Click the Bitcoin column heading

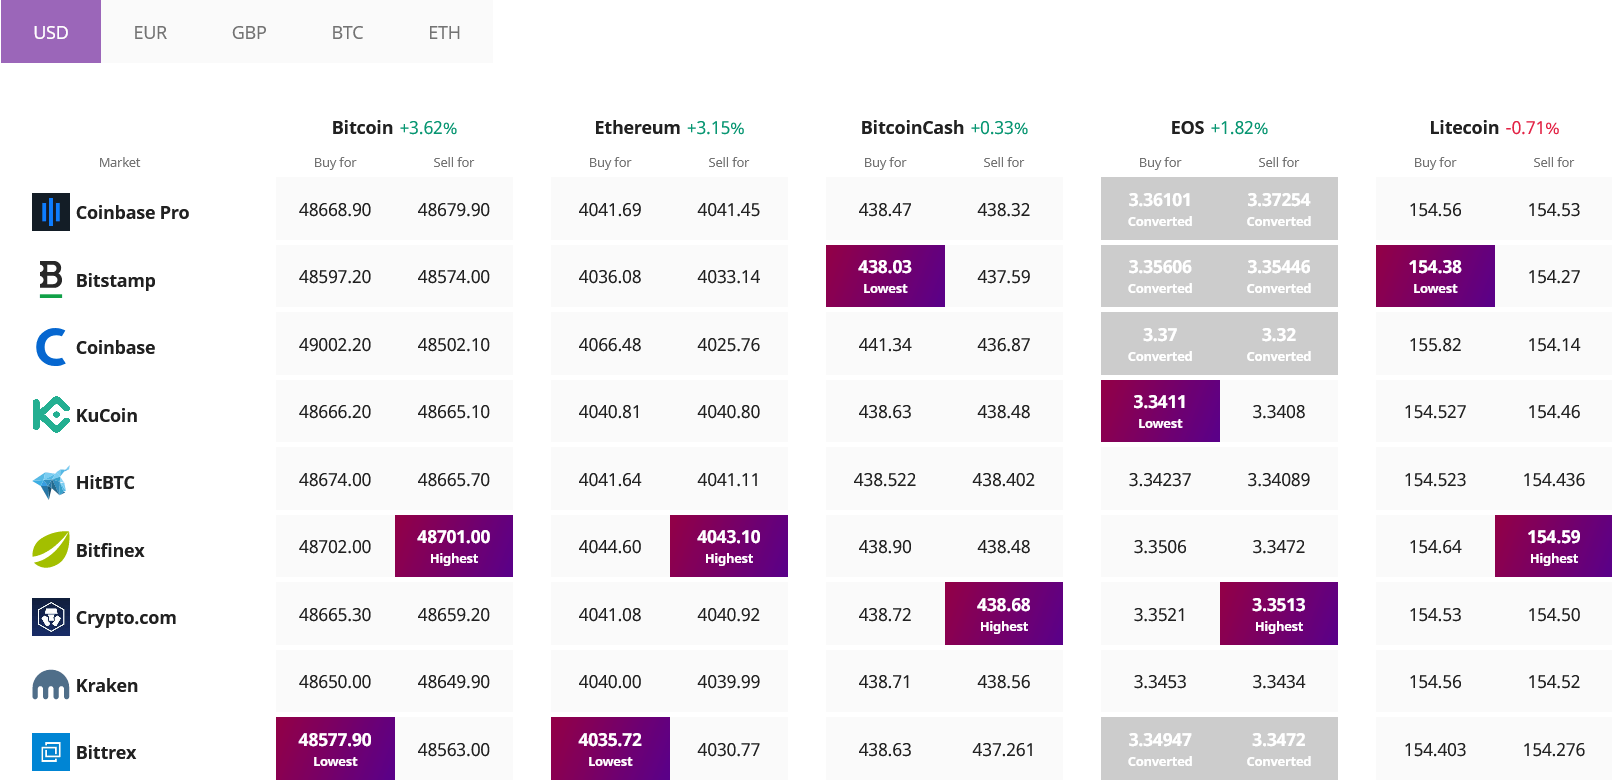pyautogui.click(x=362, y=127)
